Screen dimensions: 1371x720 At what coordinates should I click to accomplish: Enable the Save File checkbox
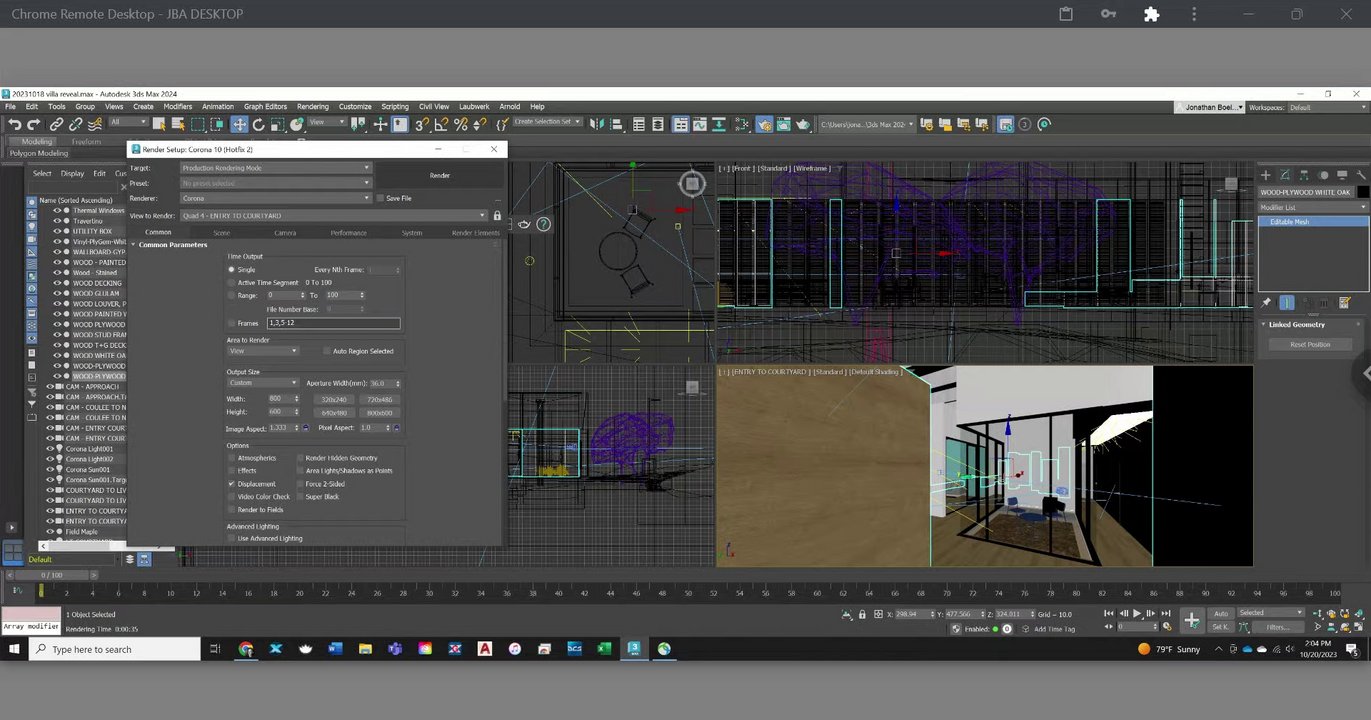pyautogui.click(x=380, y=198)
